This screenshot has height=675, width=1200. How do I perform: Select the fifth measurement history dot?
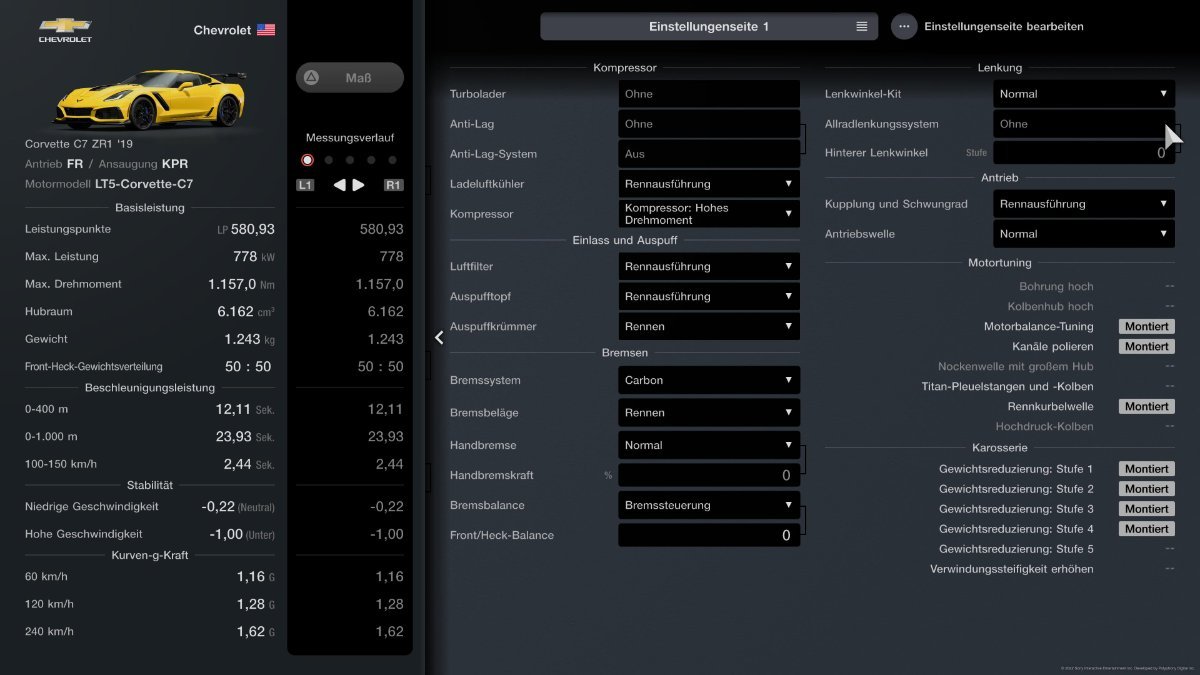tap(392, 160)
